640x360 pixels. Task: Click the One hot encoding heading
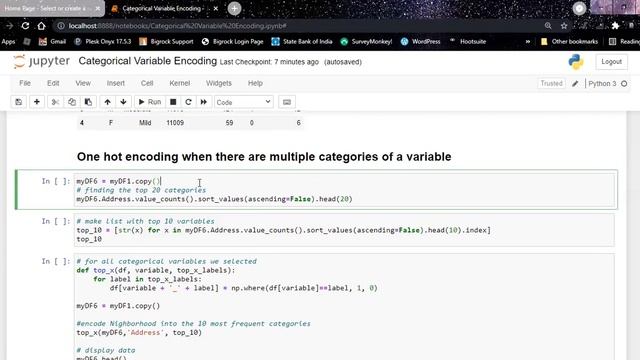(x=264, y=157)
